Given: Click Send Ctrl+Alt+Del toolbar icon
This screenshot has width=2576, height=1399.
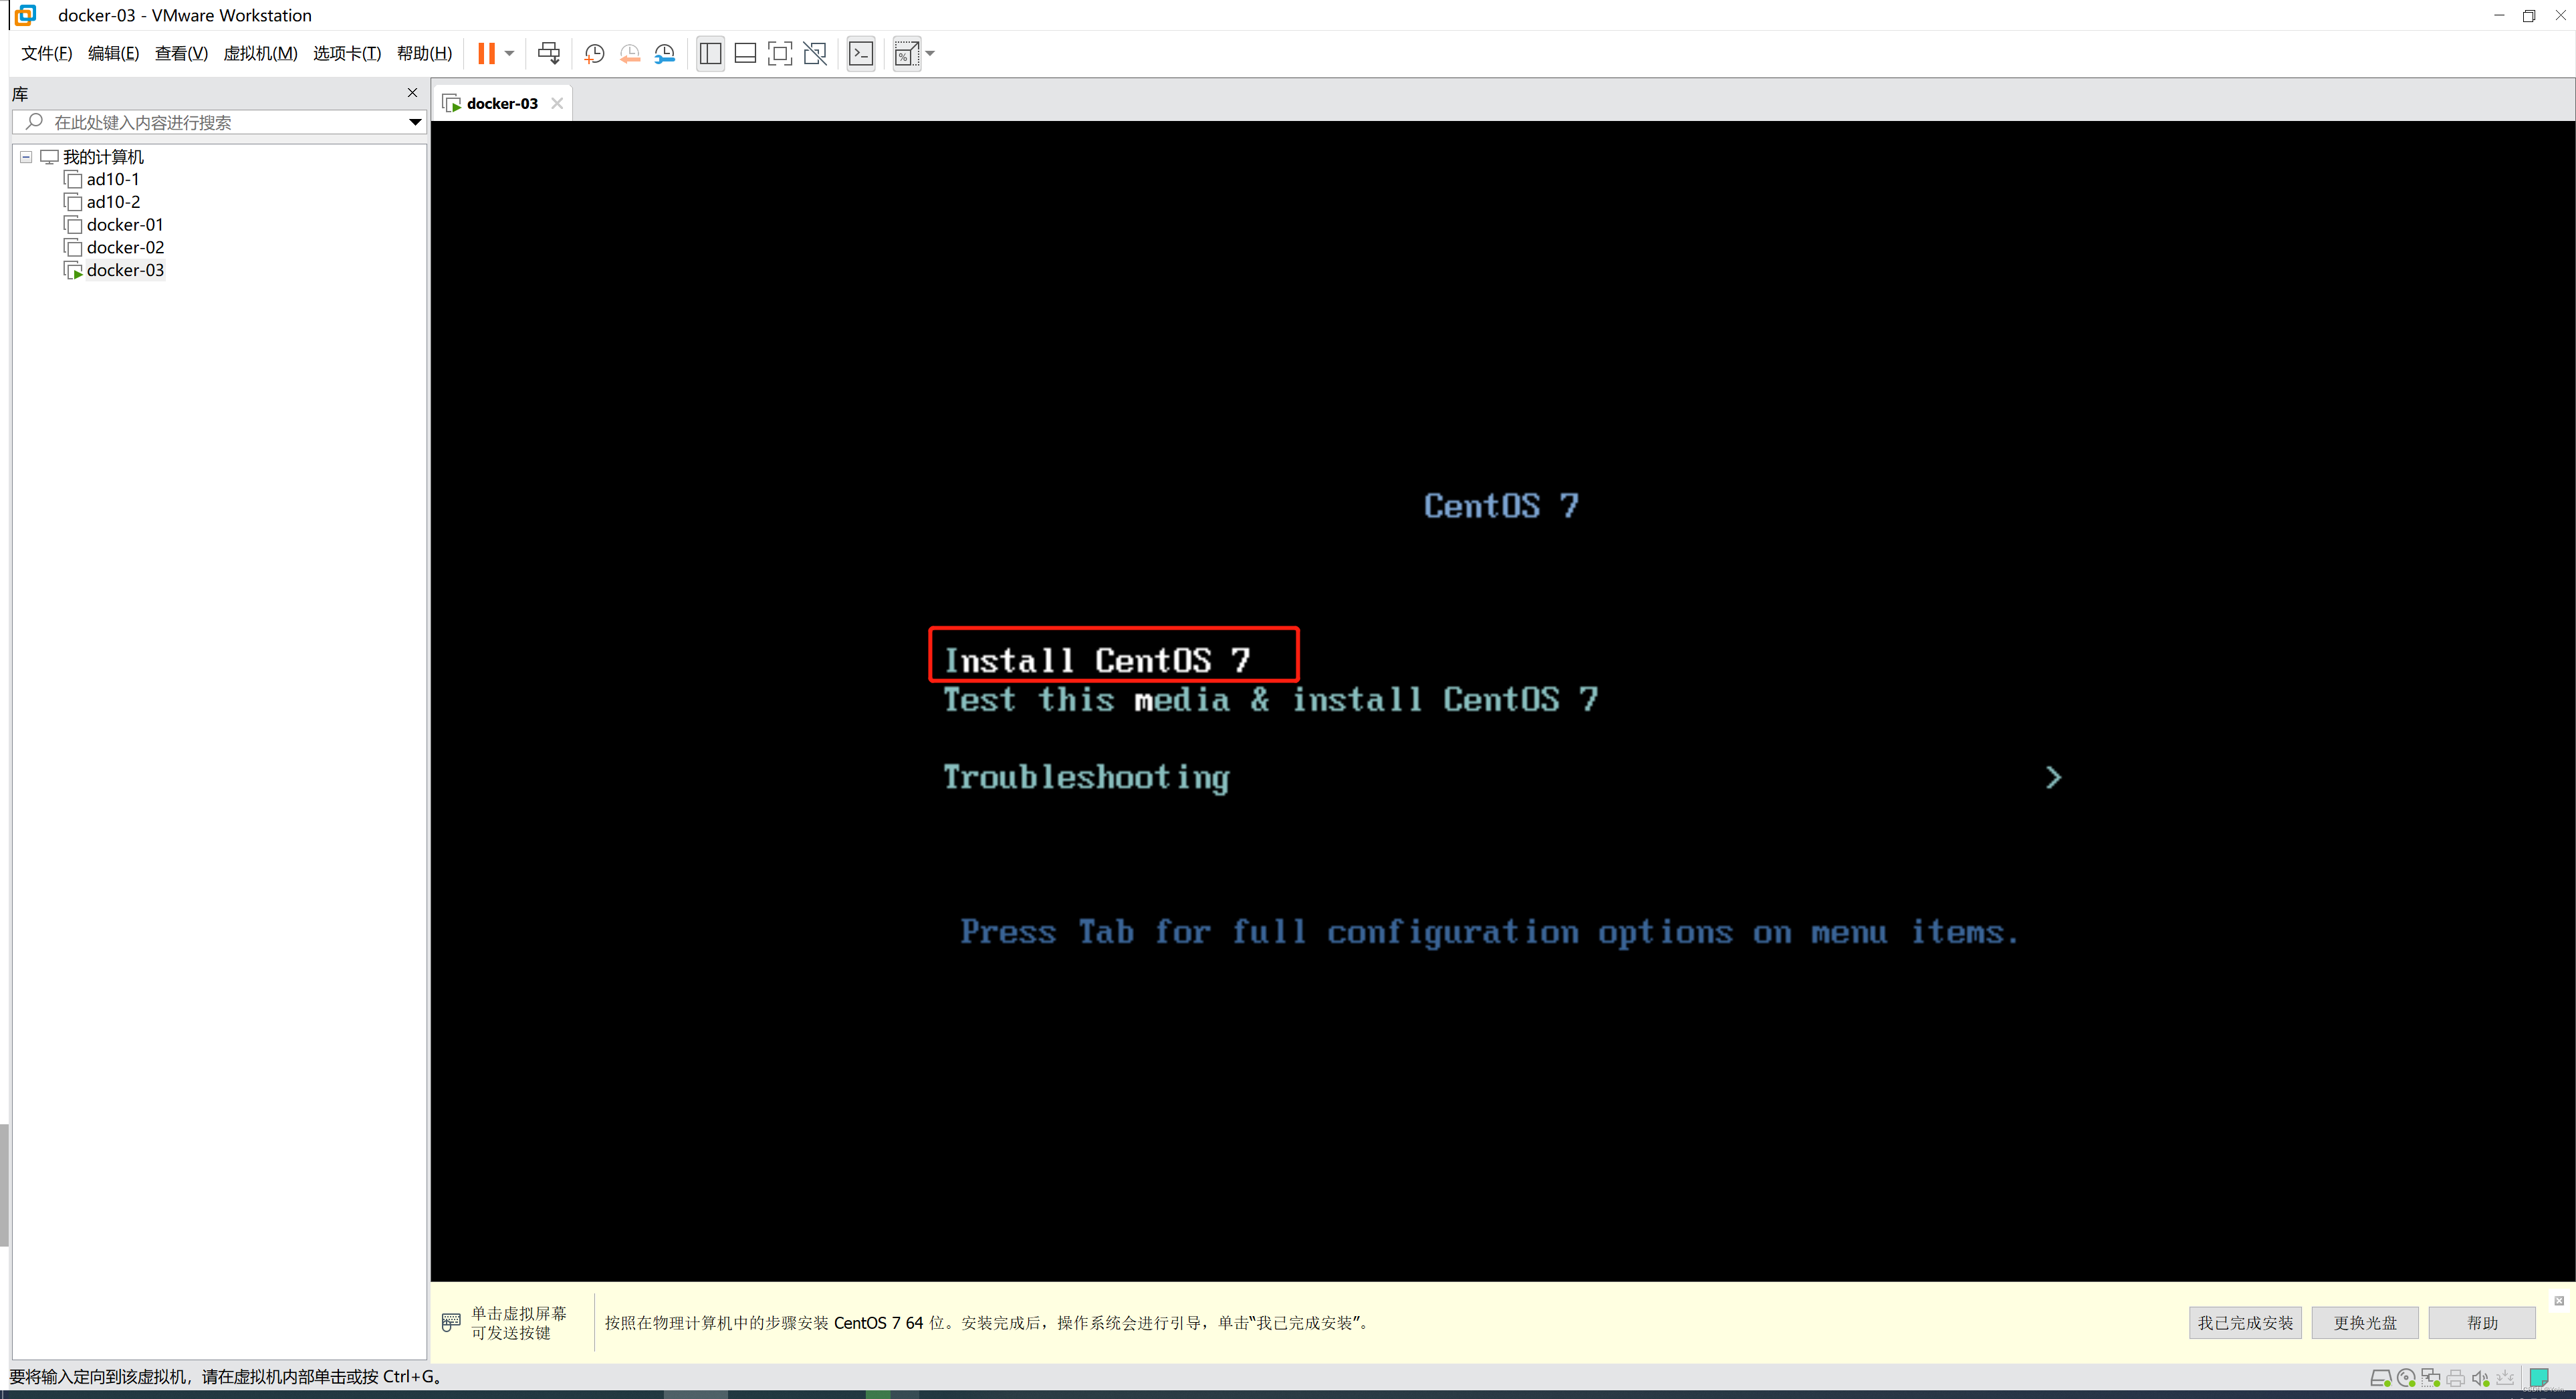Looking at the screenshot, I should (x=548, y=54).
